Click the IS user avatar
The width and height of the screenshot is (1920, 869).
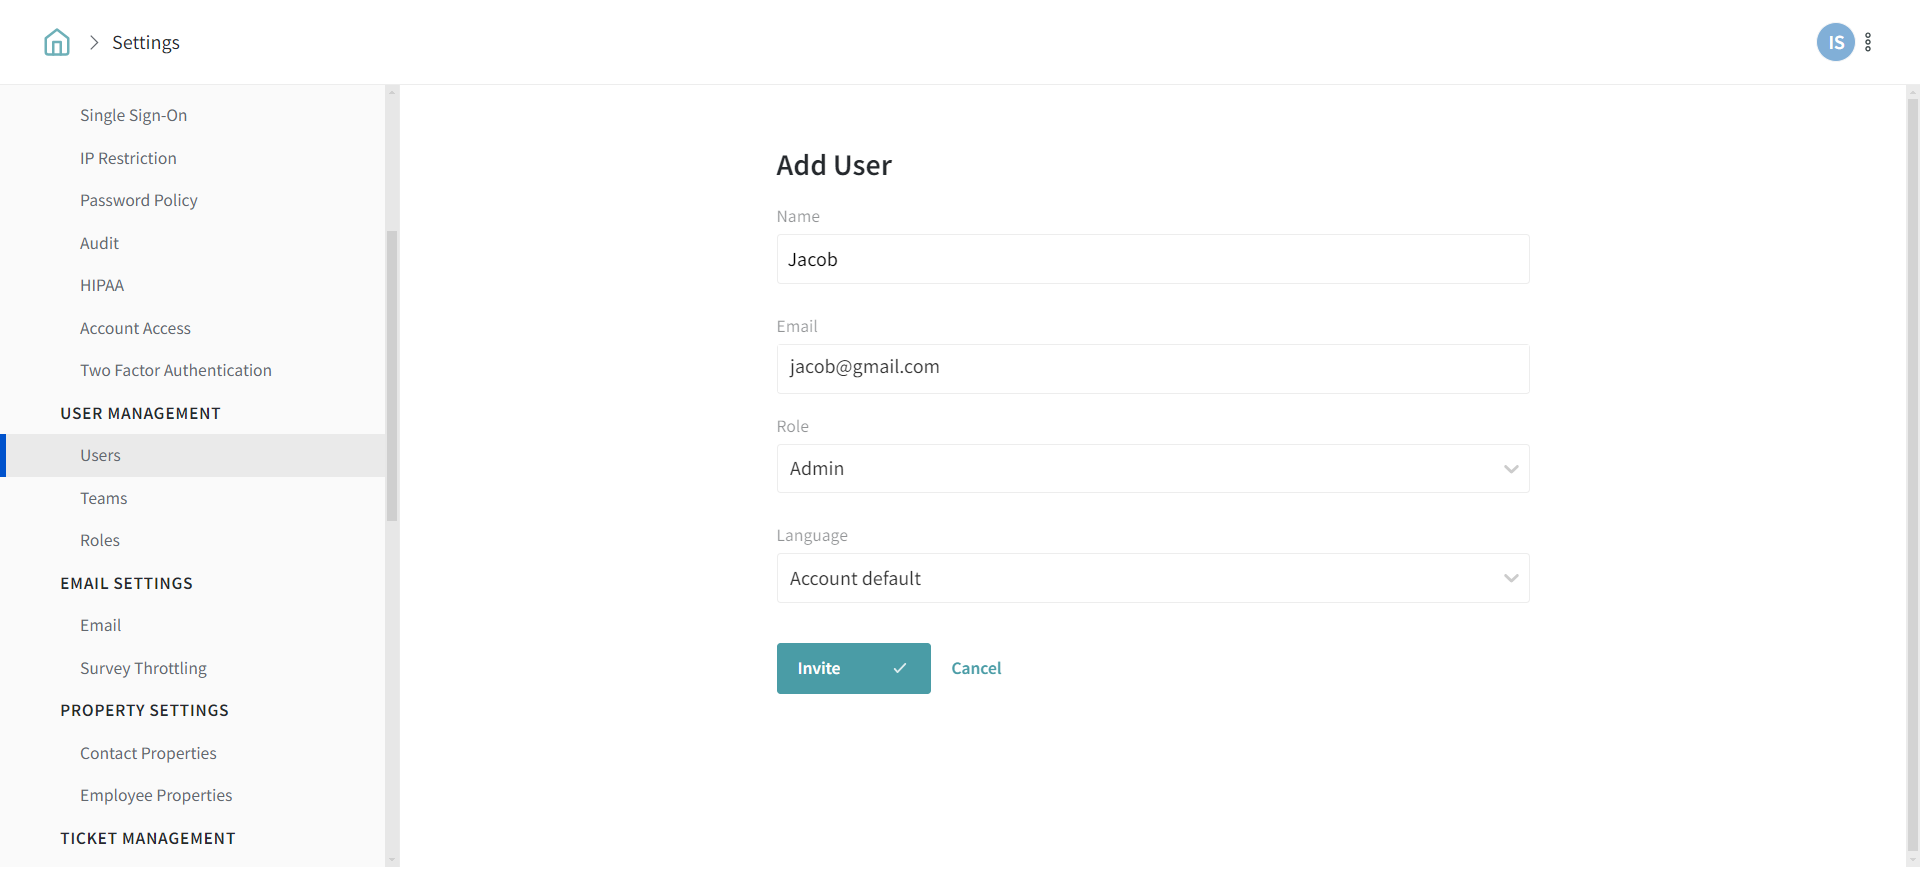[x=1835, y=42]
